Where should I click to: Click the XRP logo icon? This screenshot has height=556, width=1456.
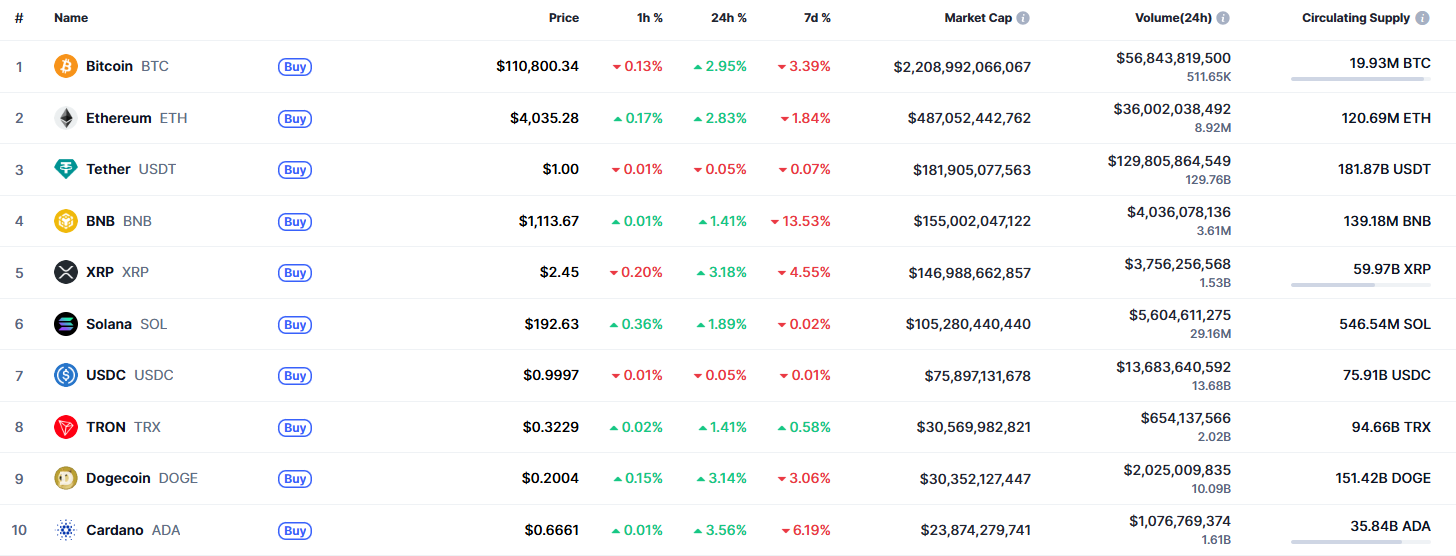click(x=65, y=272)
